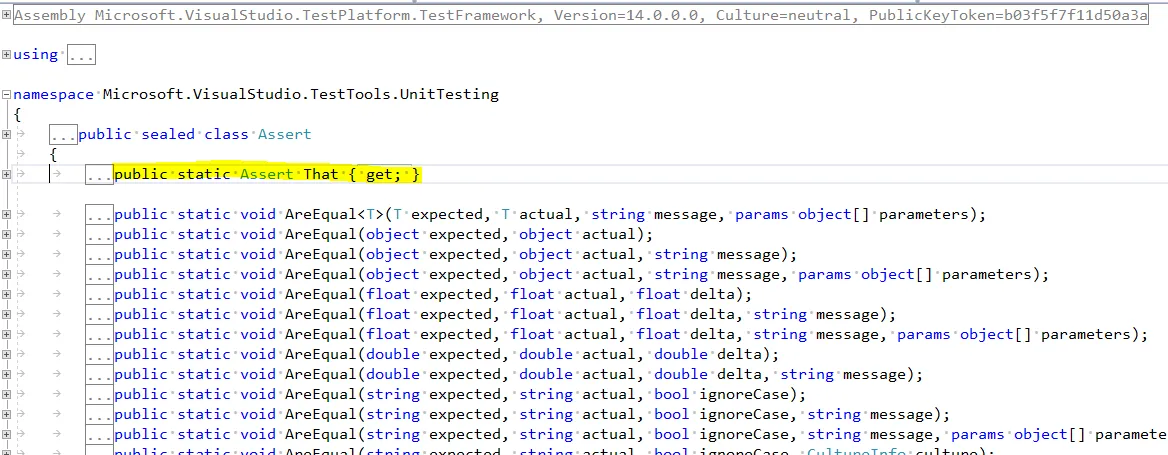This screenshot has height=455, width=1168.
Task: Expand margin plus for AreEqual double overload ending delta)
Action: 6,354
